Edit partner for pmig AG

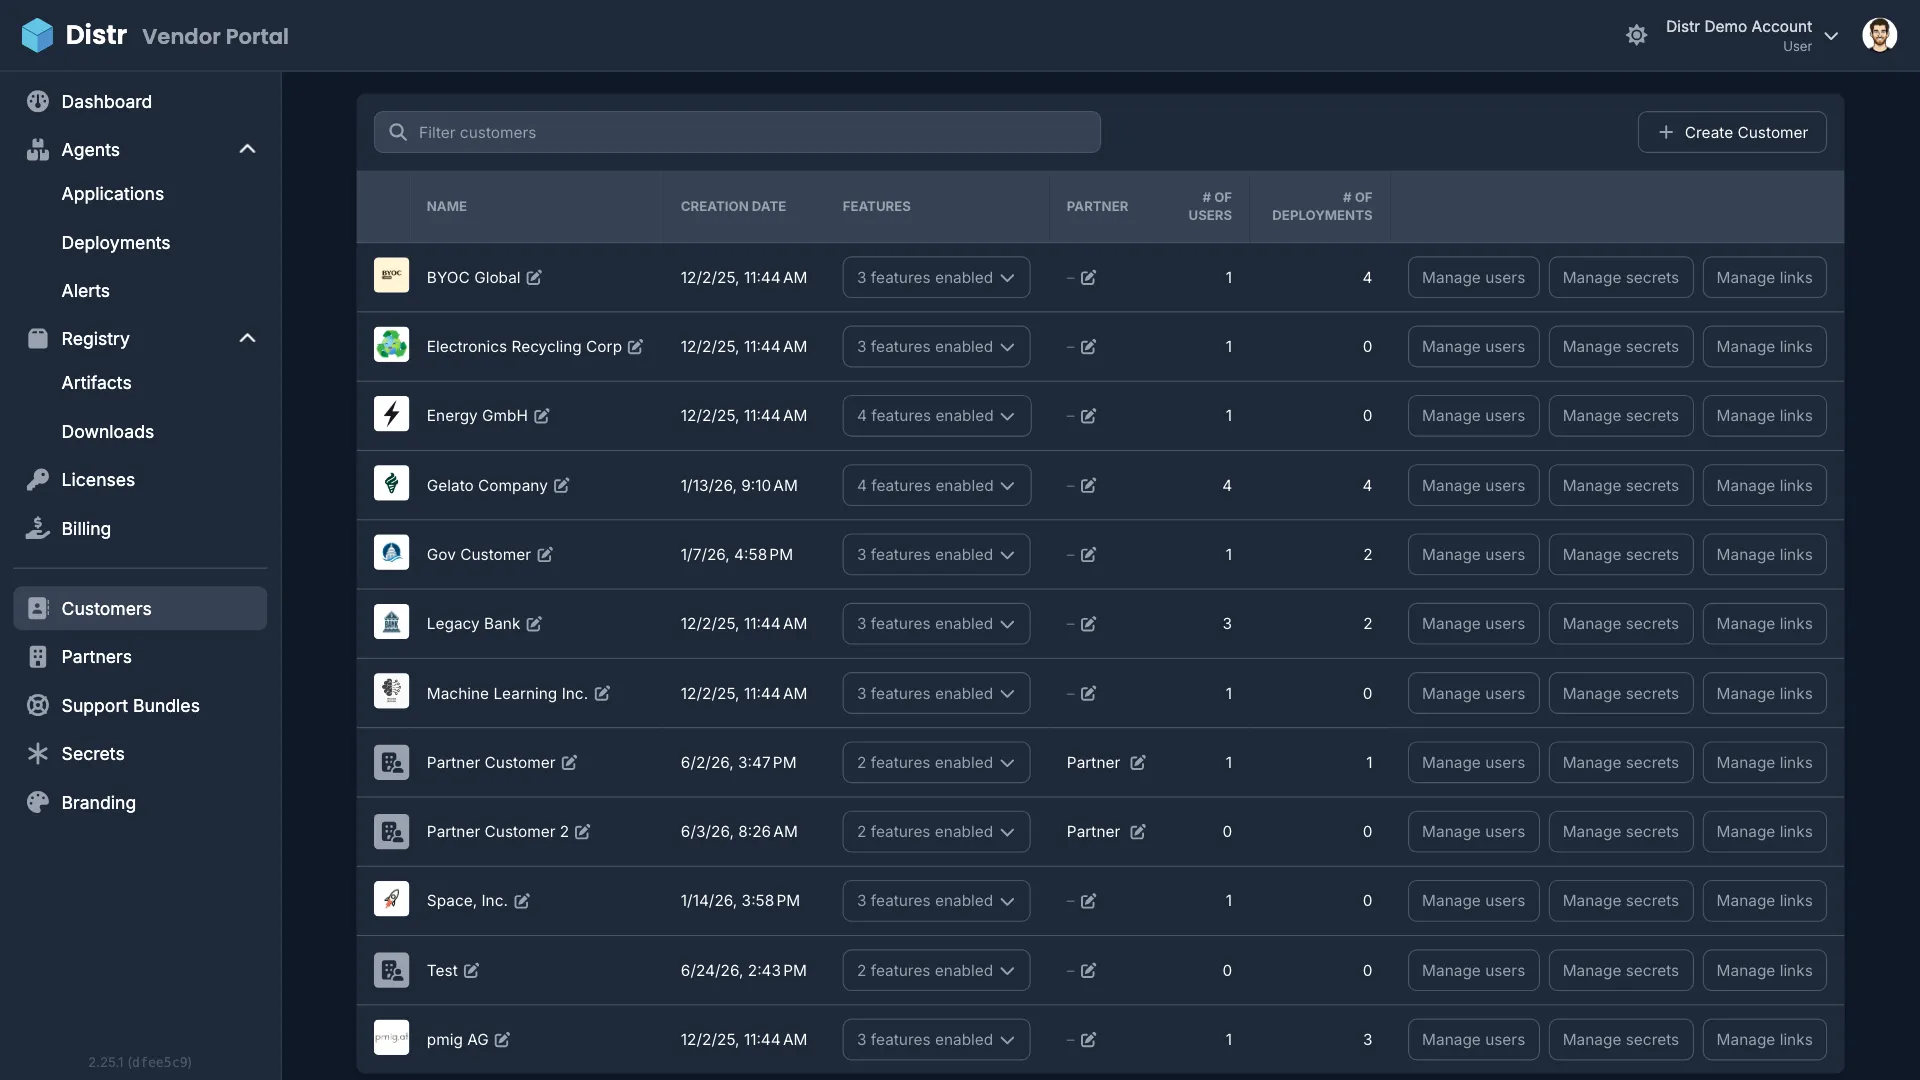coord(1088,1039)
